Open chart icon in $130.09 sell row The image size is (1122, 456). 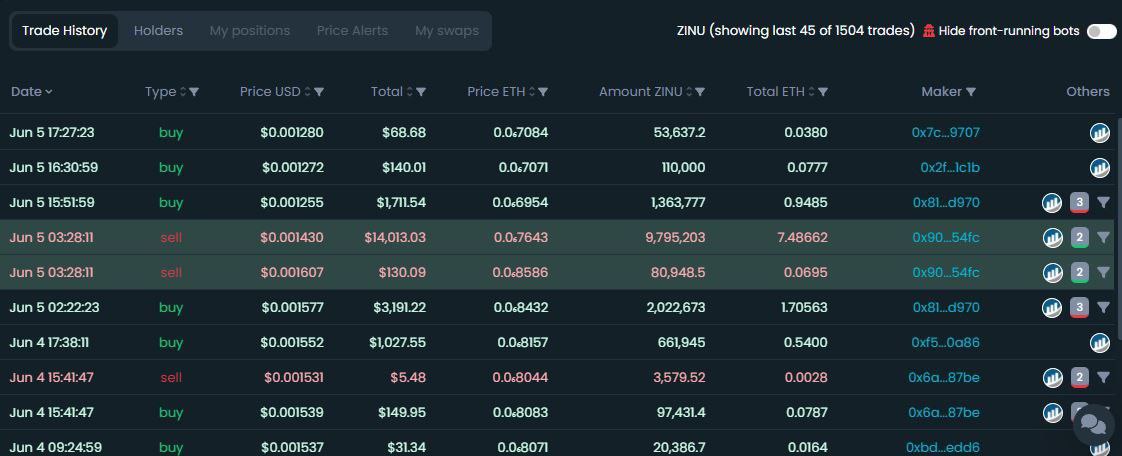pos(1052,272)
